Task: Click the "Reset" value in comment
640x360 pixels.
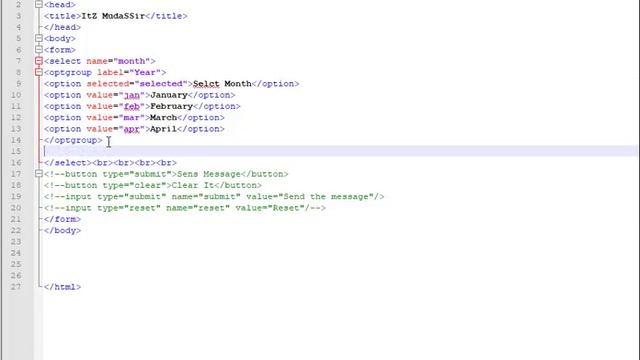Action: click(286, 208)
